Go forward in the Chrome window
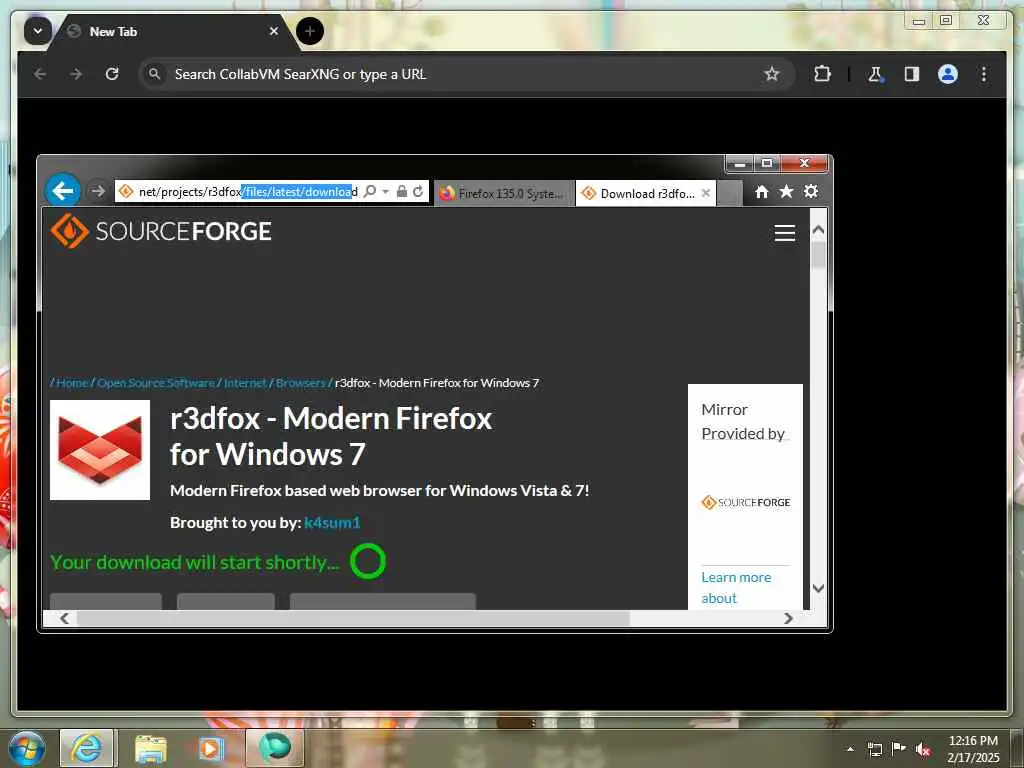Viewport: 1024px width, 768px height. click(76, 74)
